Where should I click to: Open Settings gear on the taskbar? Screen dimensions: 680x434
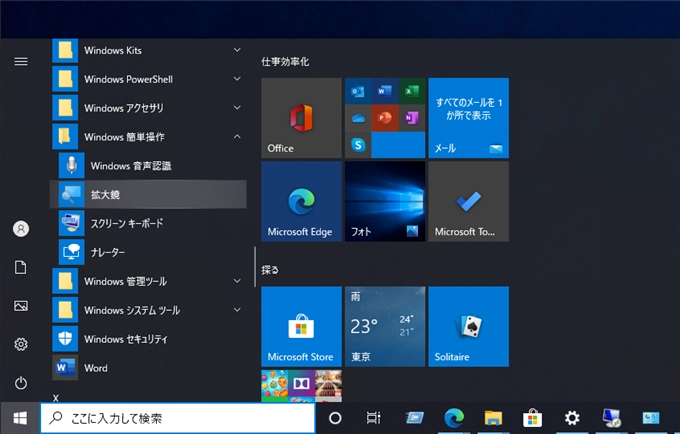pyautogui.click(x=572, y=418)
